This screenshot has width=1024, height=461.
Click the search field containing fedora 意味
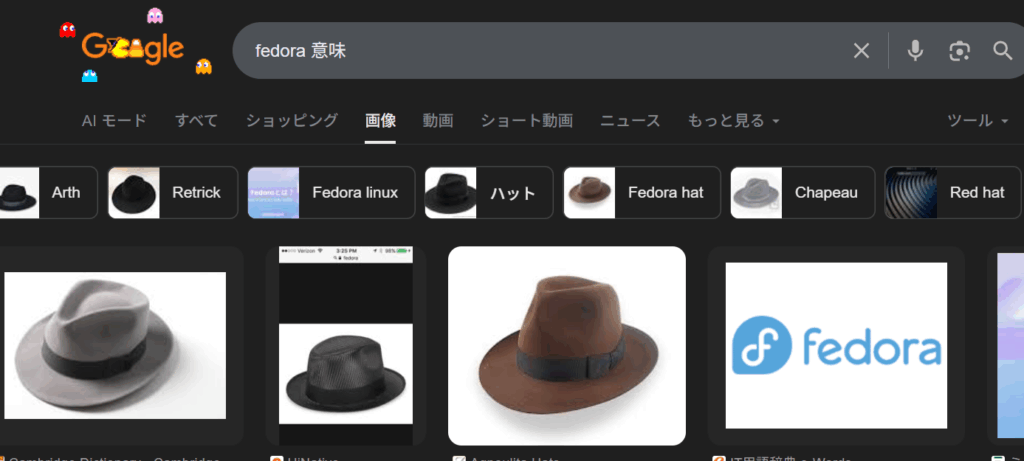pos(540,51)
